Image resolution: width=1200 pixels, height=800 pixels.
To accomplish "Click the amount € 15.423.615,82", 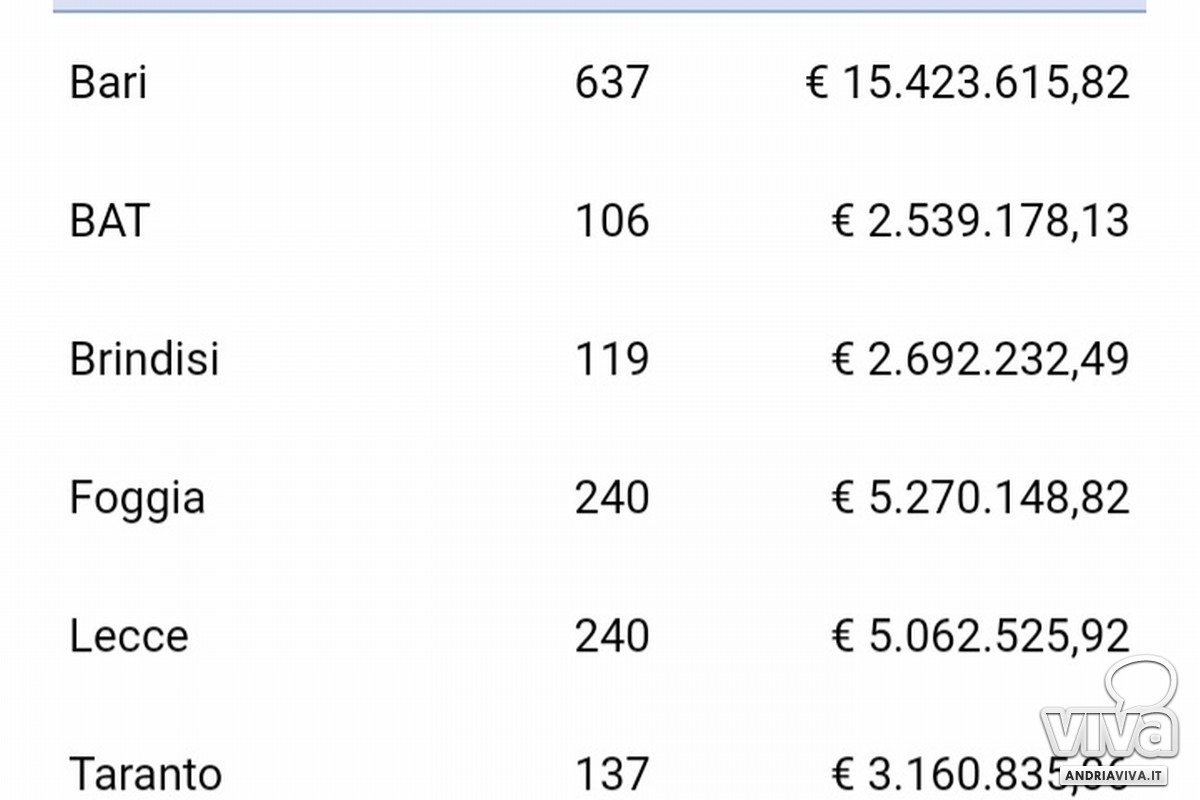I will [x=968, y=83].
